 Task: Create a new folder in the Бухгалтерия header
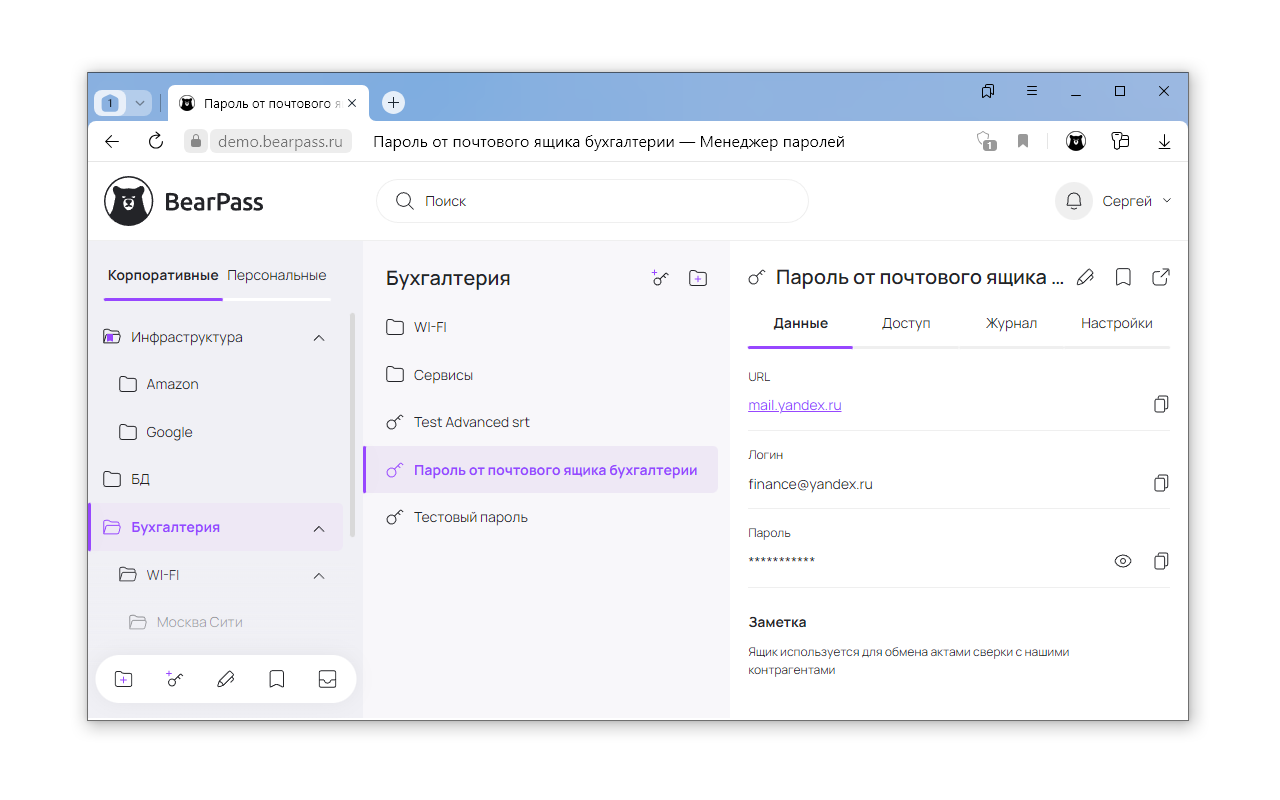[698, 279]
